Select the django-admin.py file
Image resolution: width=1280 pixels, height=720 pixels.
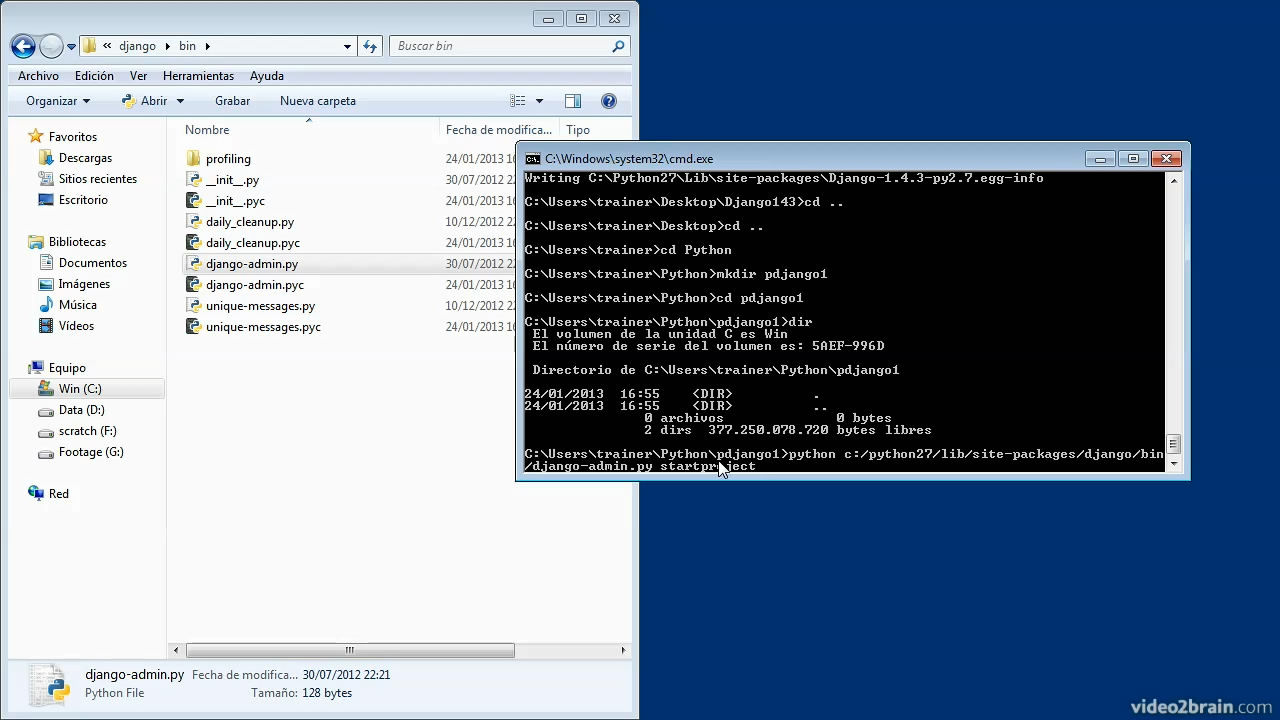pos(252,264)
